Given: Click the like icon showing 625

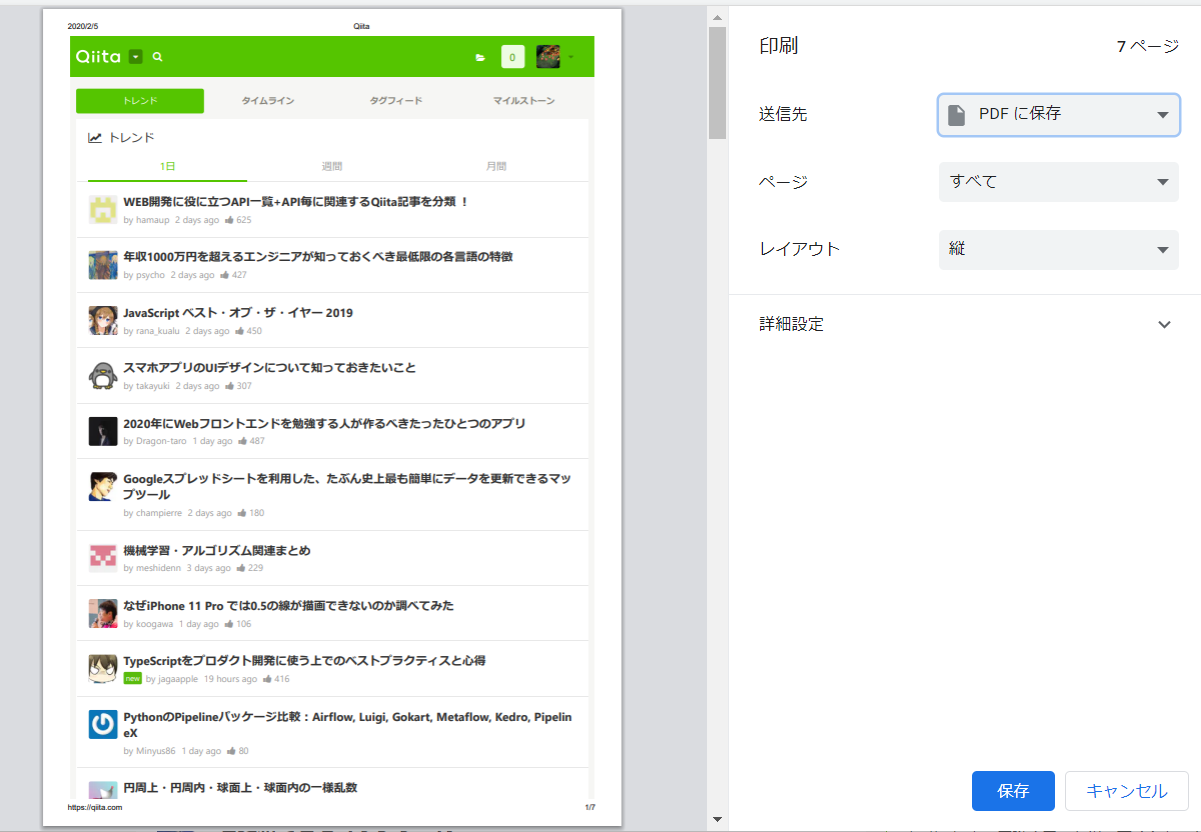Looking at the screenshot, I should pos(229,219).
